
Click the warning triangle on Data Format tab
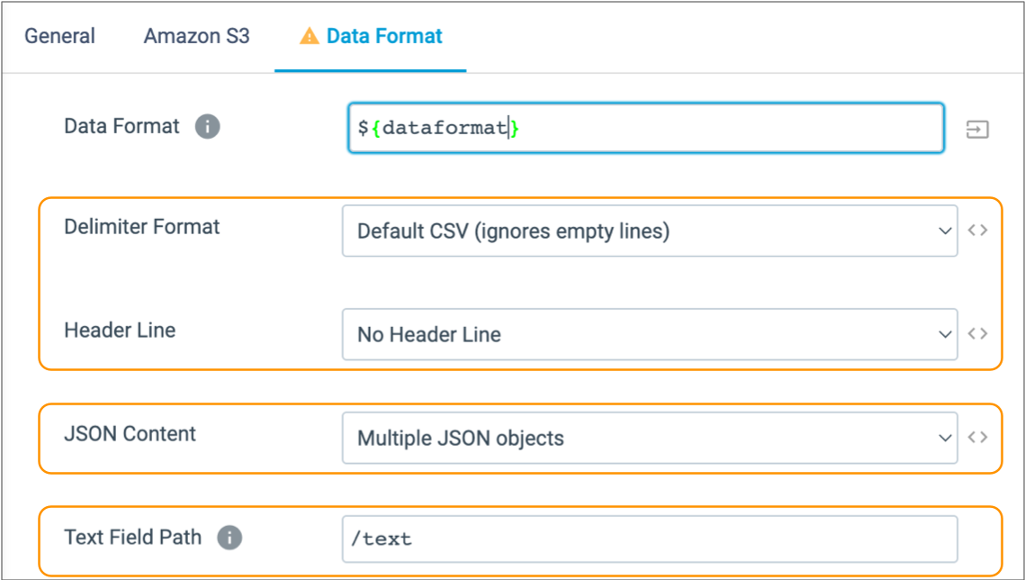coord(308,35)
